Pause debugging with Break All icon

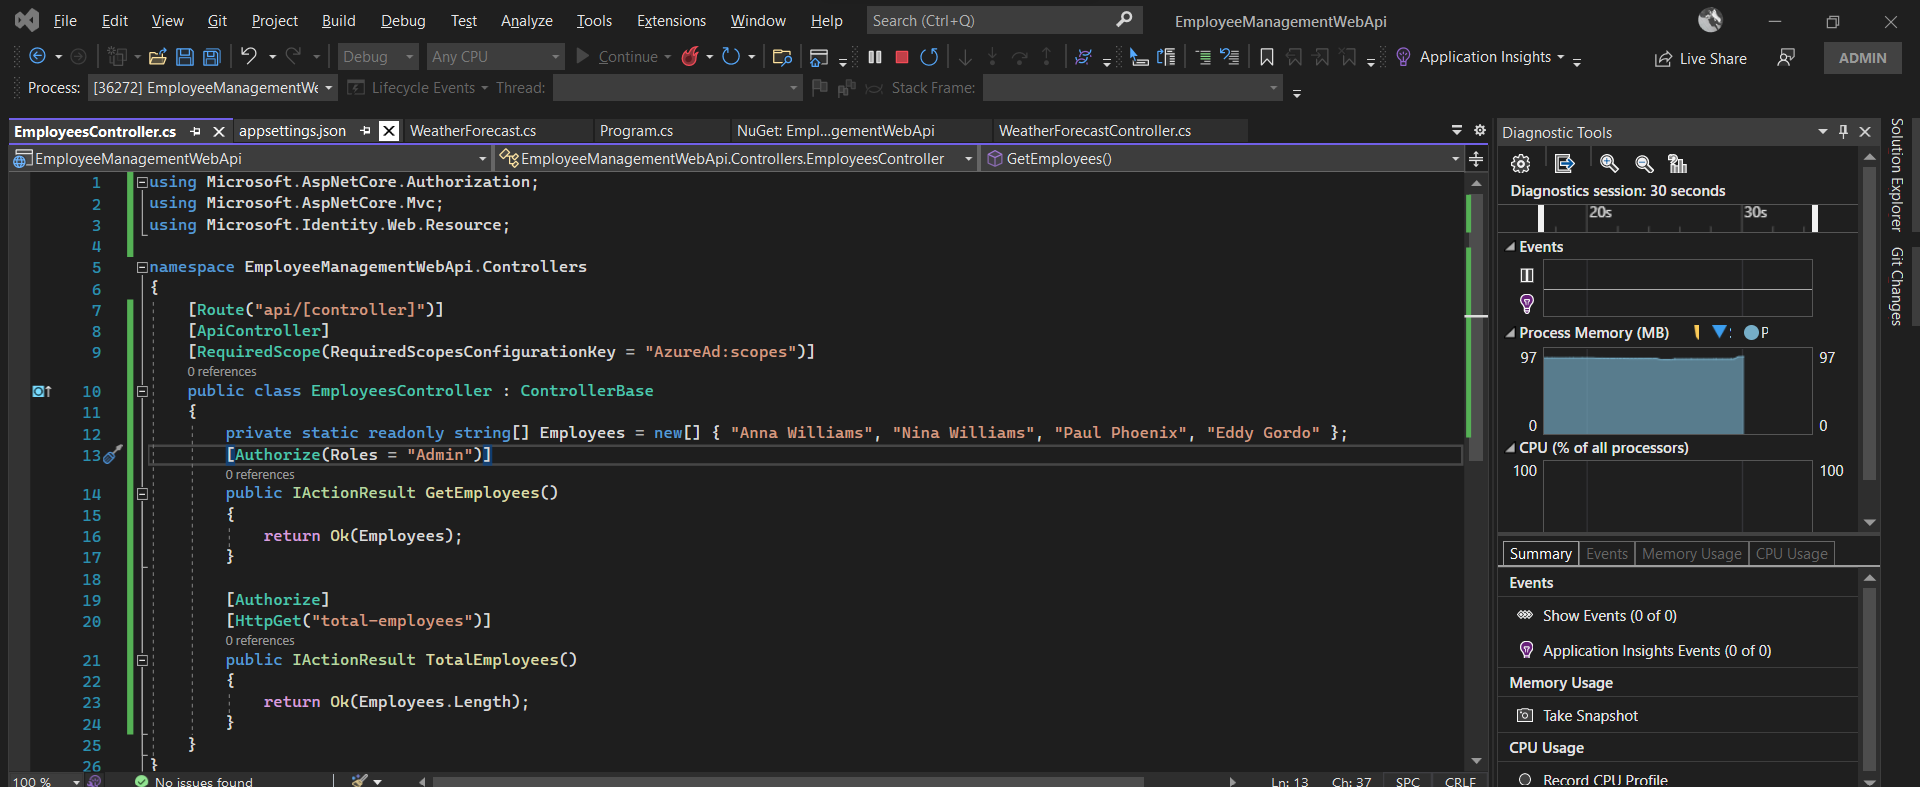875,57
